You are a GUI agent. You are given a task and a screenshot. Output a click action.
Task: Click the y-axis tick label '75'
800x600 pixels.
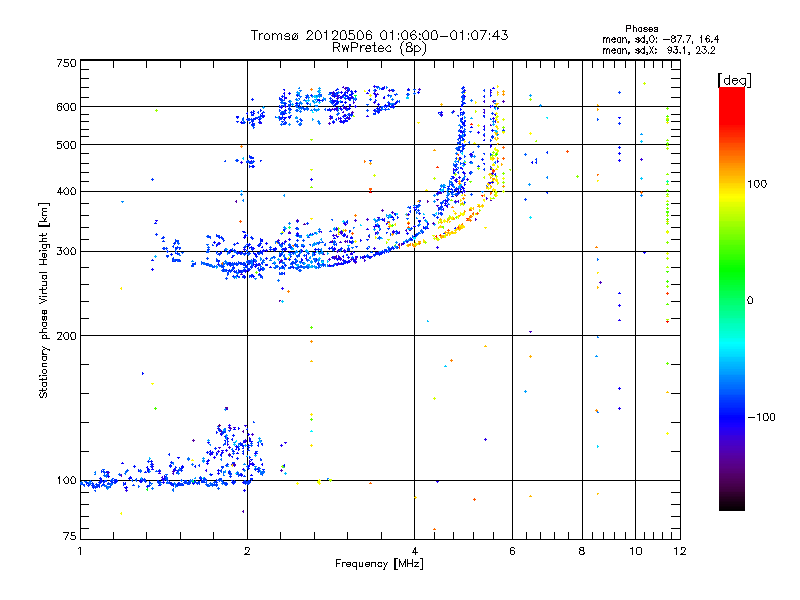tap(70, 536)
